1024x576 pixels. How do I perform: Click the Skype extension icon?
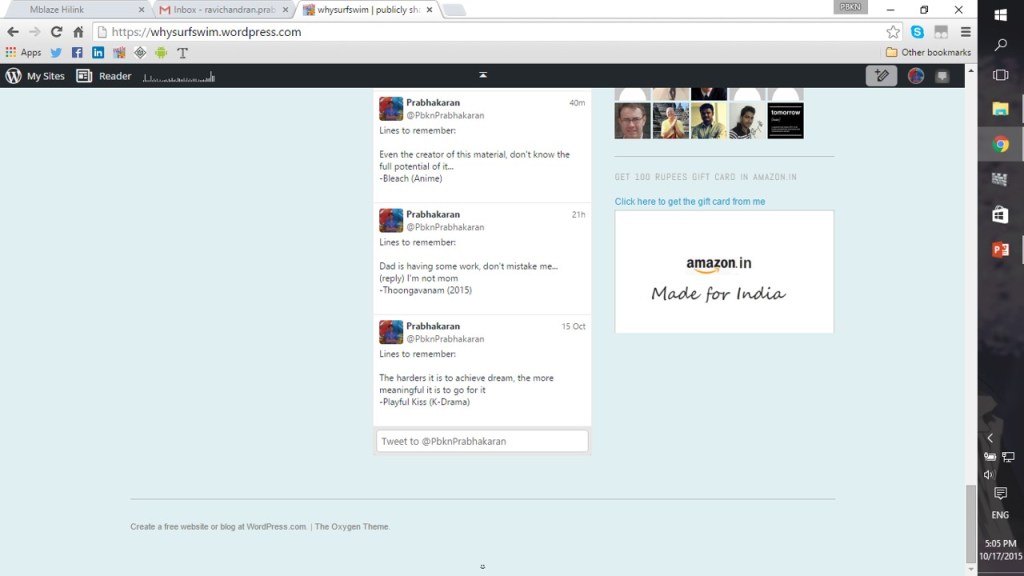tap(917, 32)
